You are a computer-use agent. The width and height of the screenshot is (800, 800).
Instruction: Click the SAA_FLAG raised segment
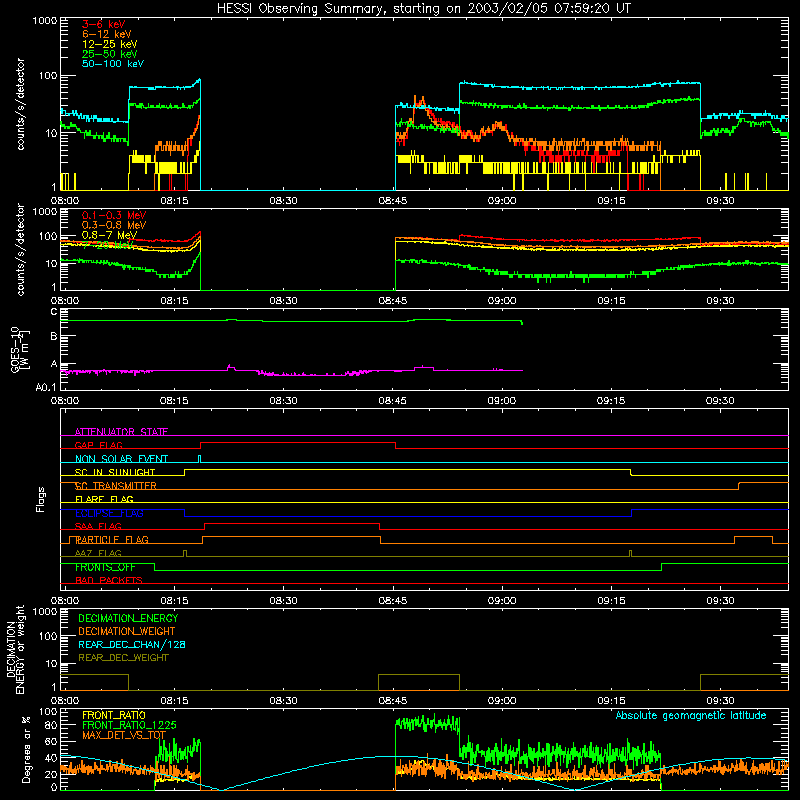pos(292,523)
